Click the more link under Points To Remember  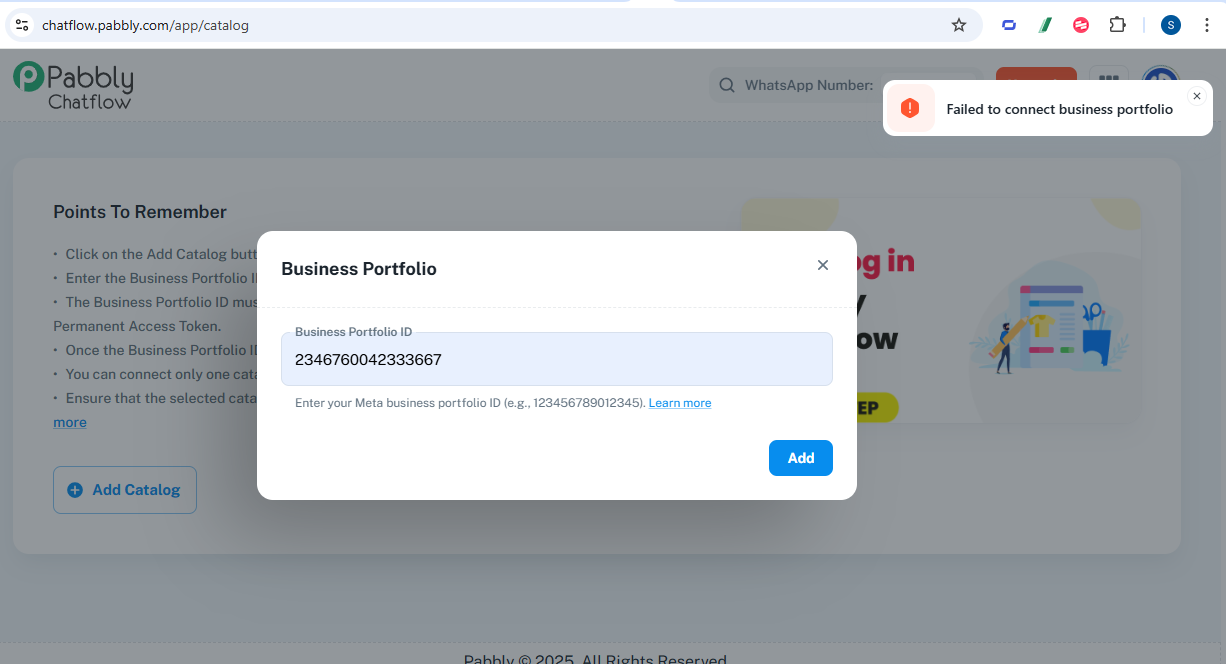pos(70,422)
